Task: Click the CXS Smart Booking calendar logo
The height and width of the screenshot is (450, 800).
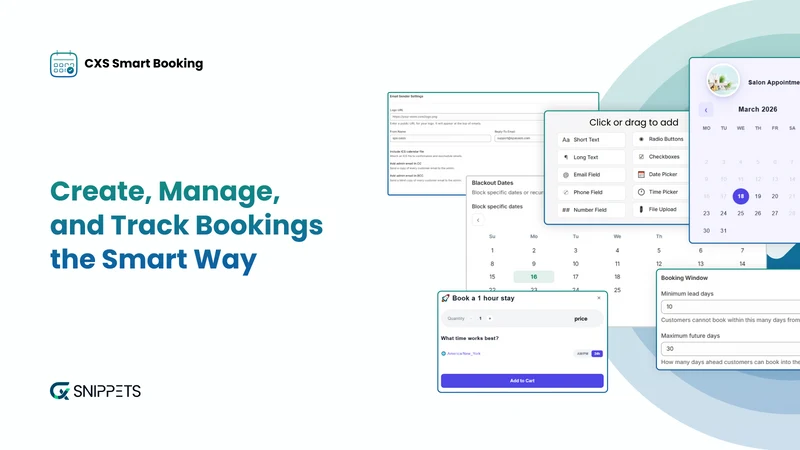Action: point(64,64)
